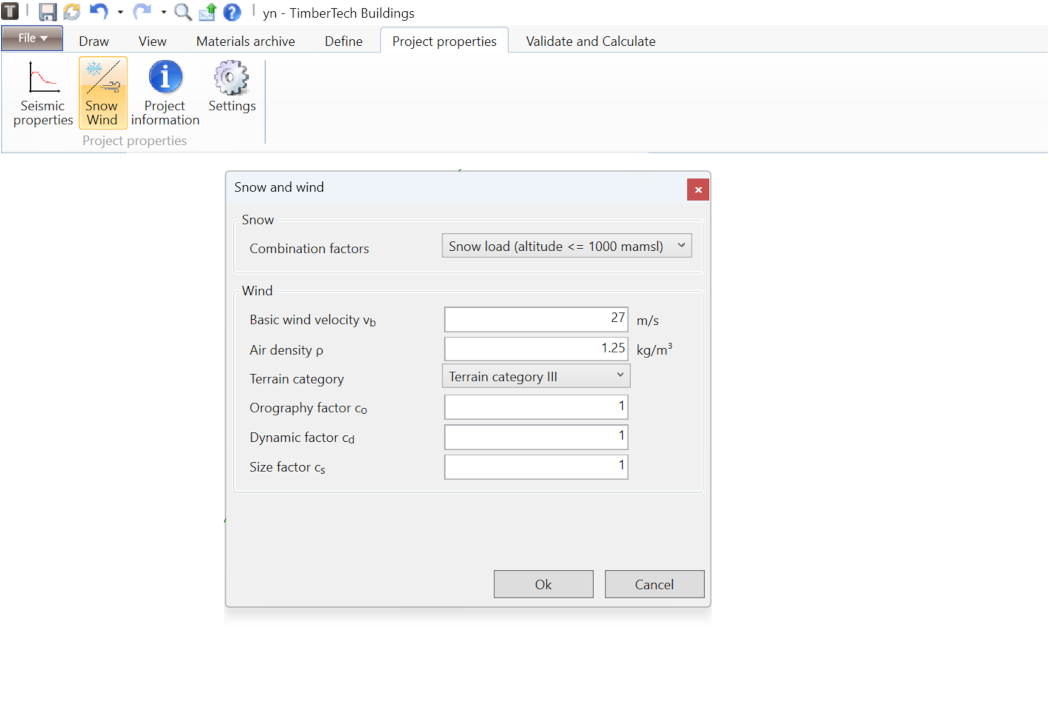Open the Settings gear

tap(231, 87)
